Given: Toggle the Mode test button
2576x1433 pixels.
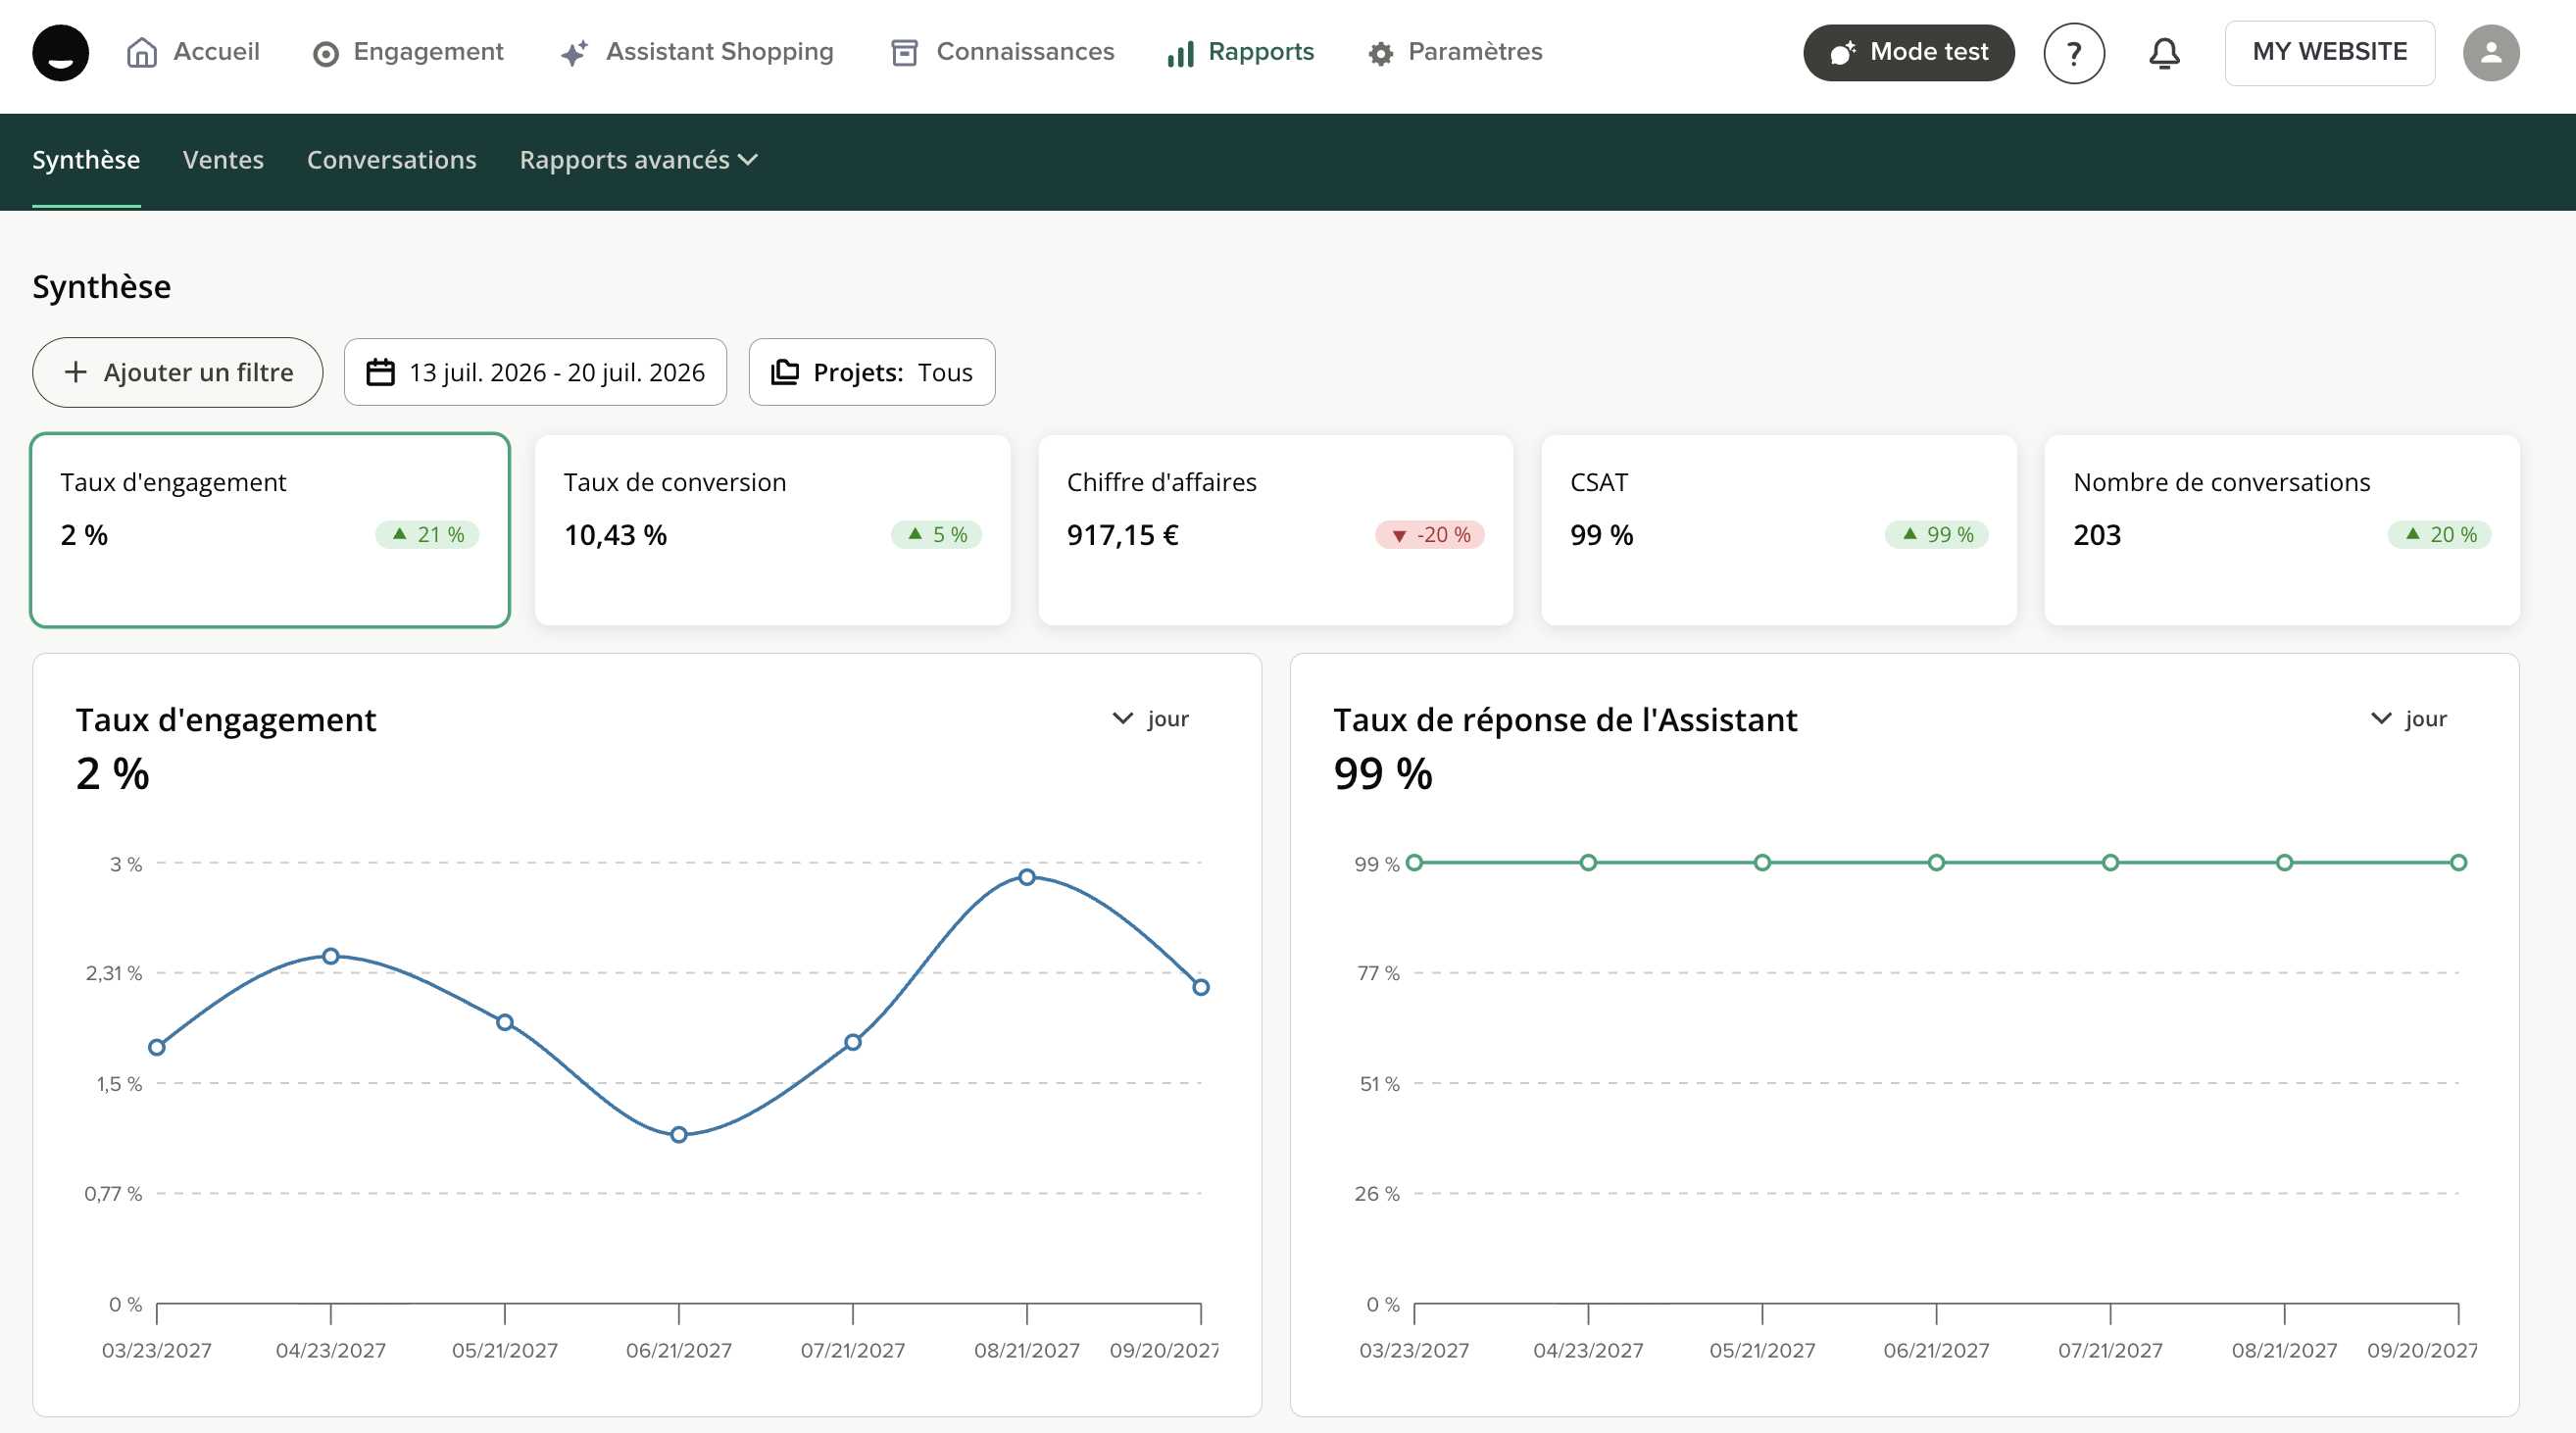Looking at the screenshot, I should (x=1908, y=53).
